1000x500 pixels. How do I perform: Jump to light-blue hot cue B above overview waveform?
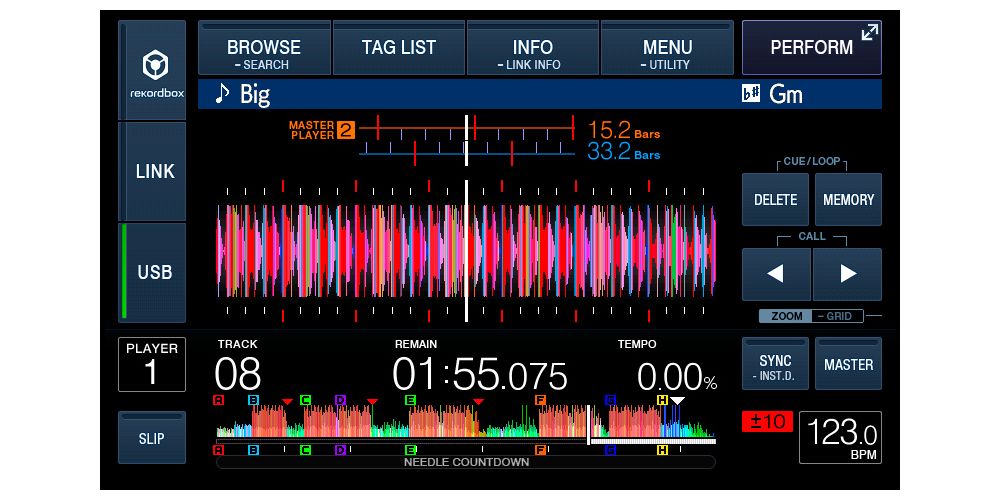tap(253, 400)
